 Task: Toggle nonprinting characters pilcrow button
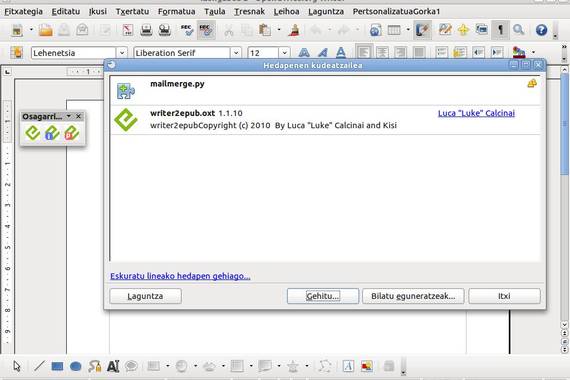tap(500, 30)
